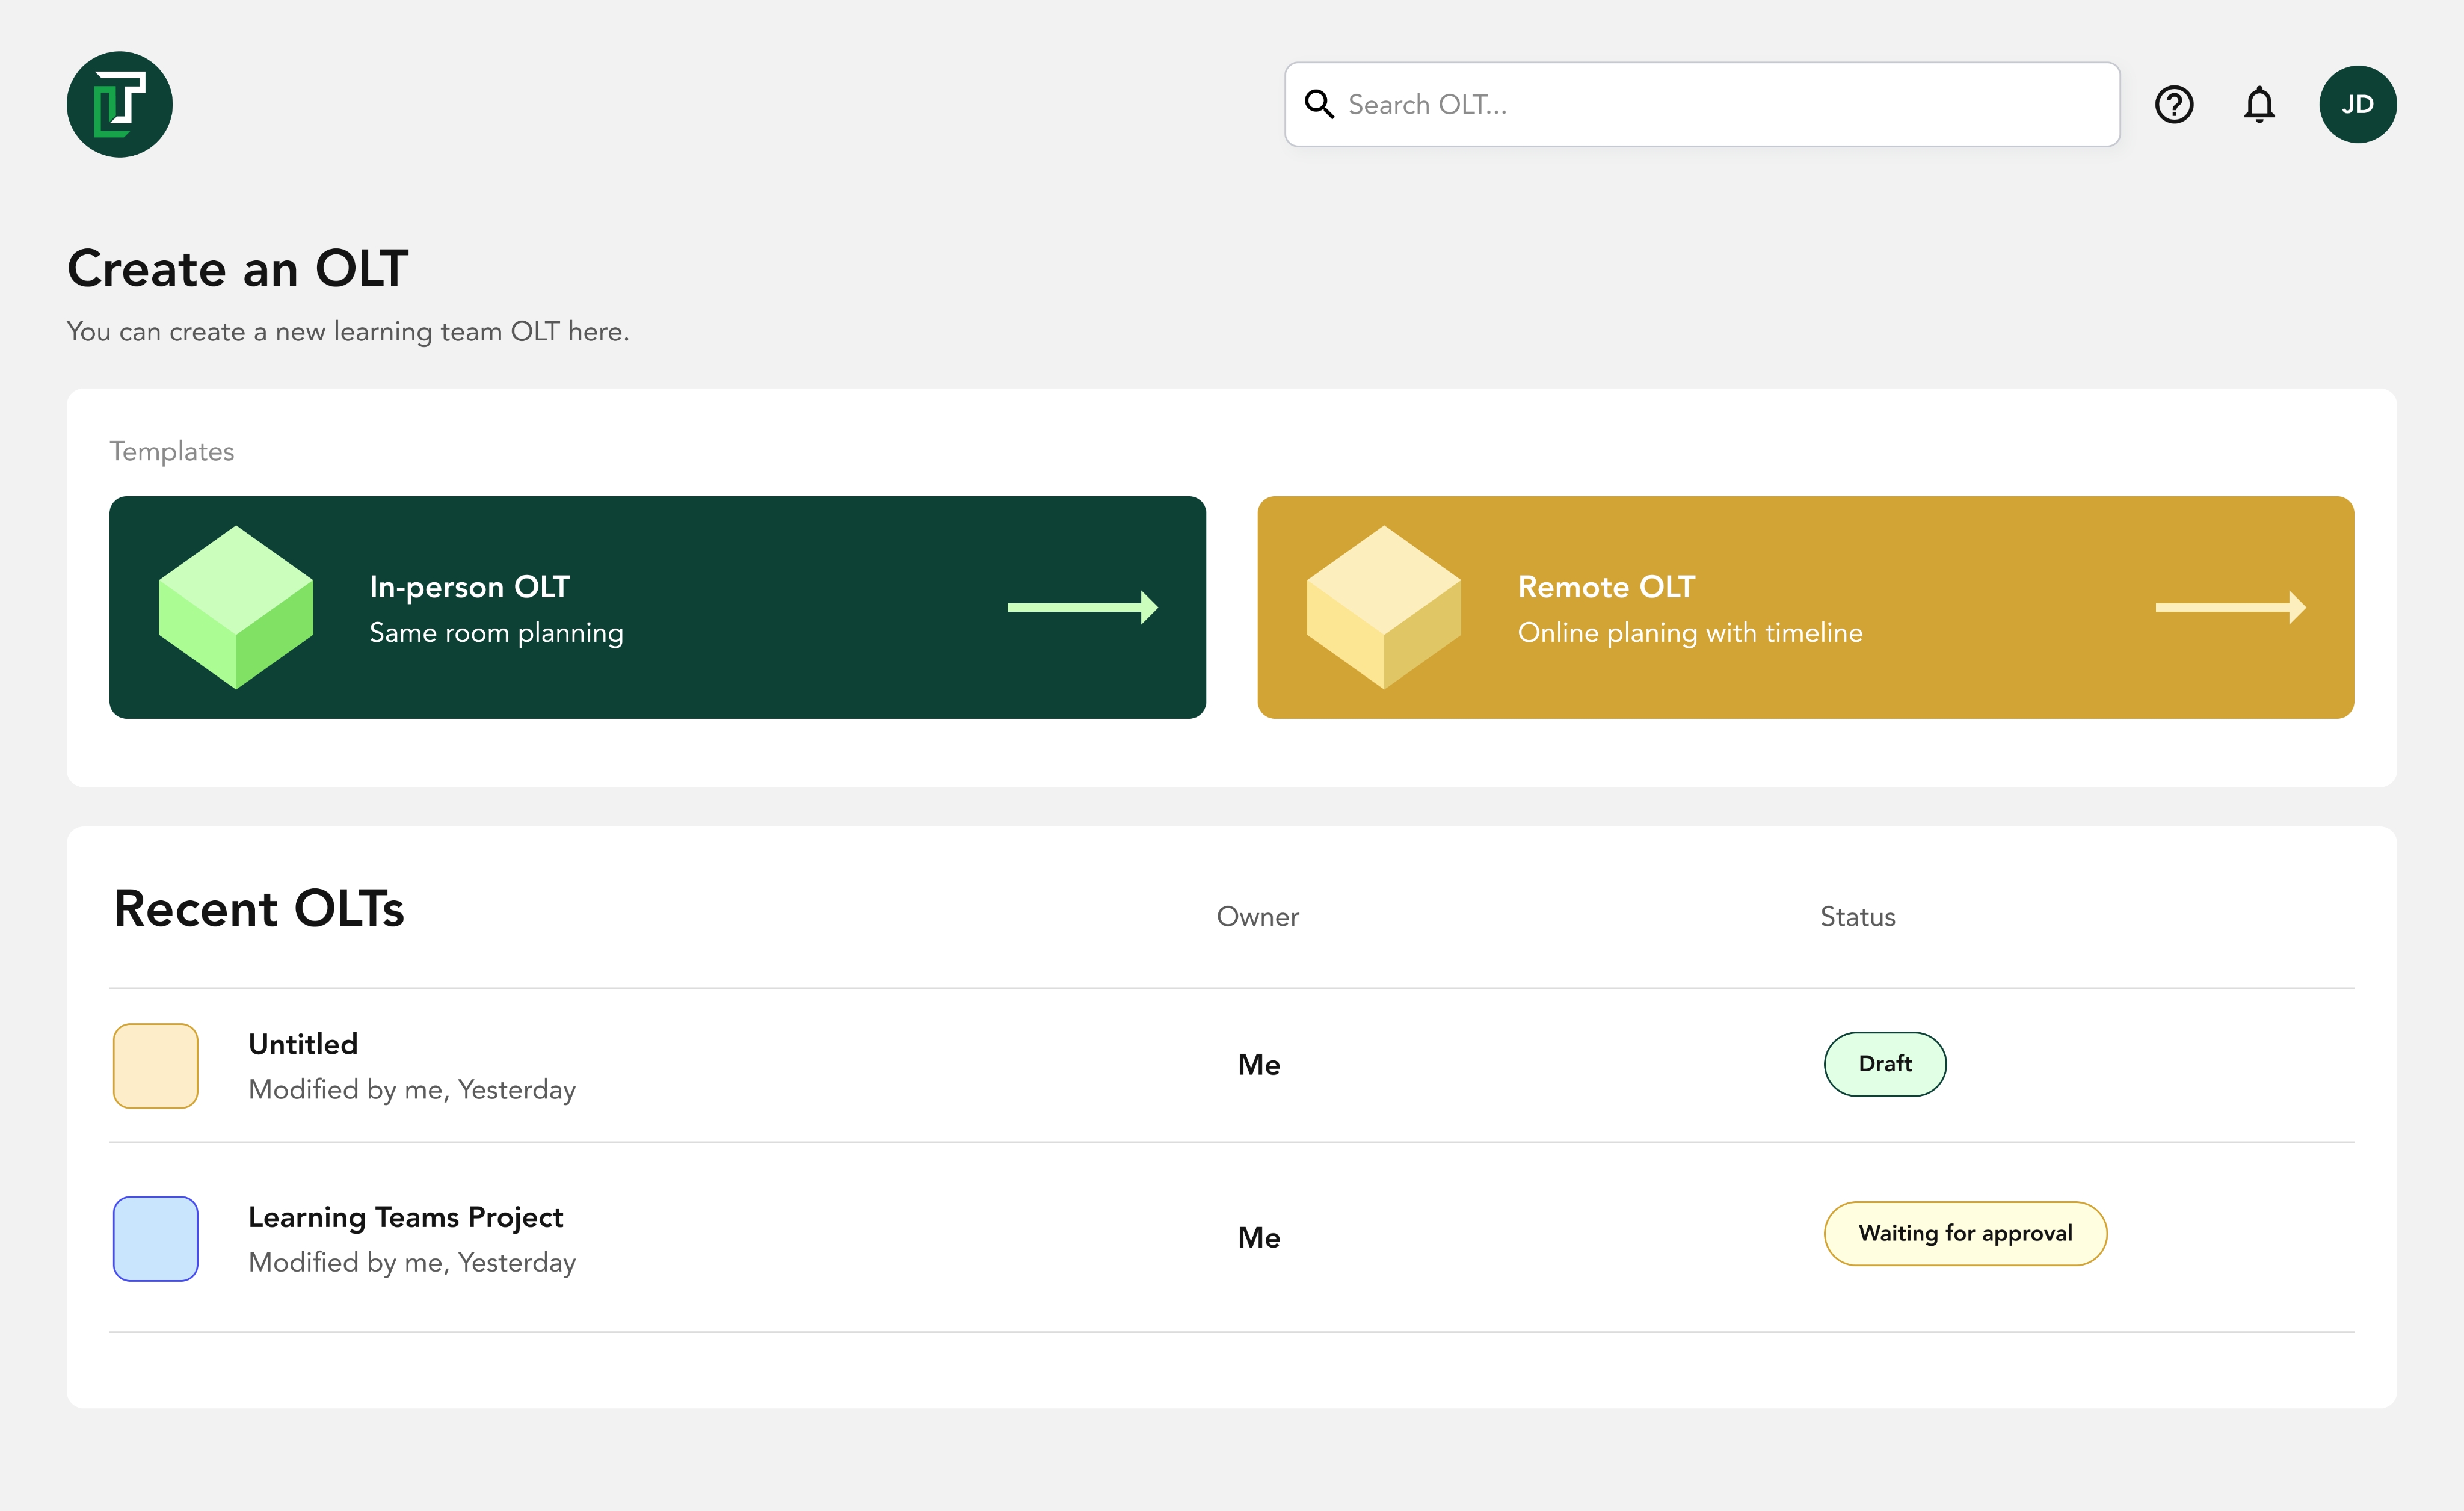
Task: Click the blue thumbnail of Learning Teams Project
Action: [155, 1239]
